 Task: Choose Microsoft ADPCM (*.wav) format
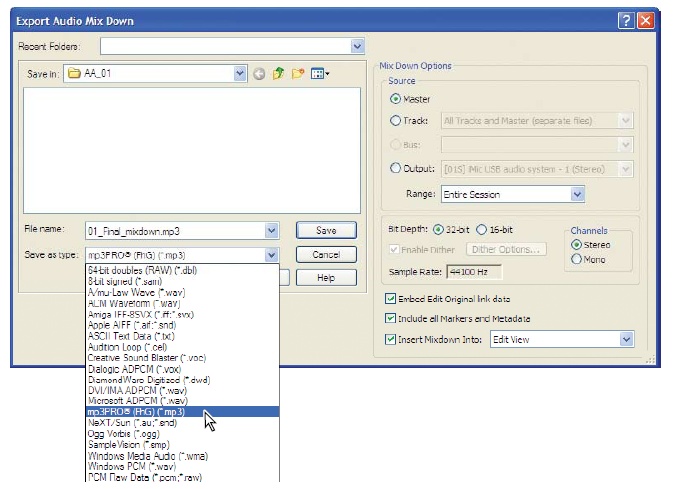[182, 401]
